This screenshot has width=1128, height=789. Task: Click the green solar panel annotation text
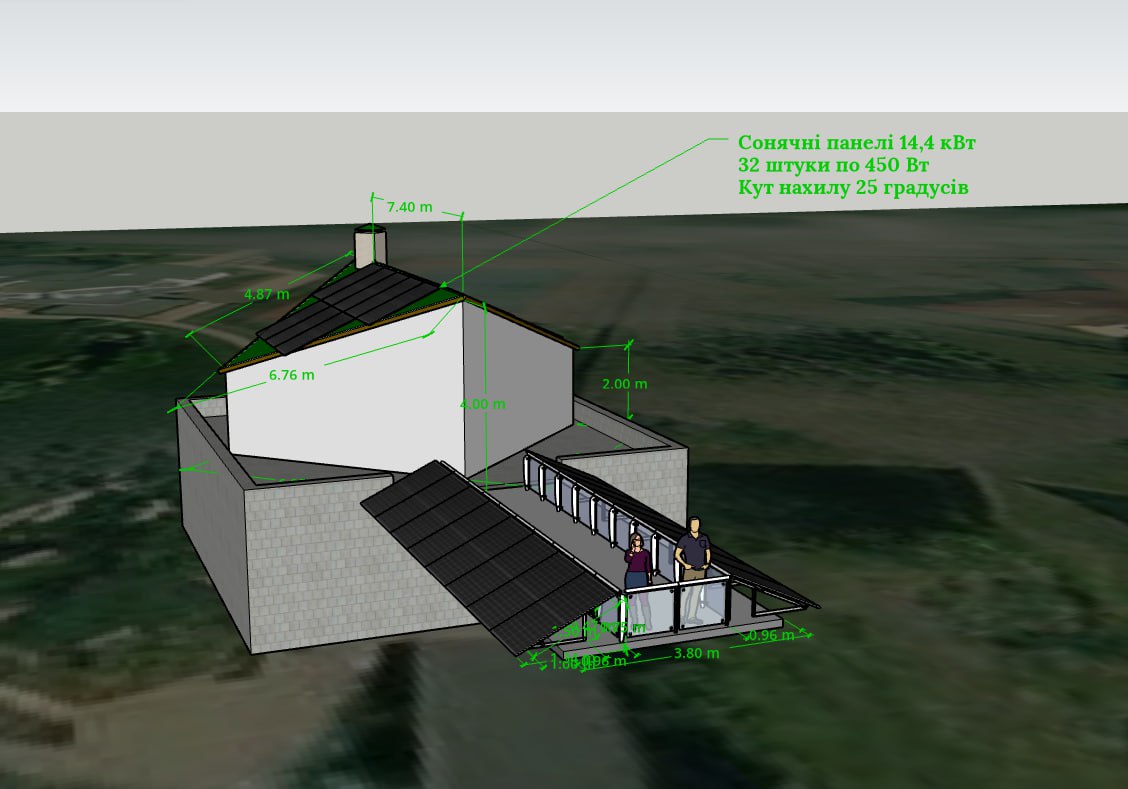coord(856,165)
